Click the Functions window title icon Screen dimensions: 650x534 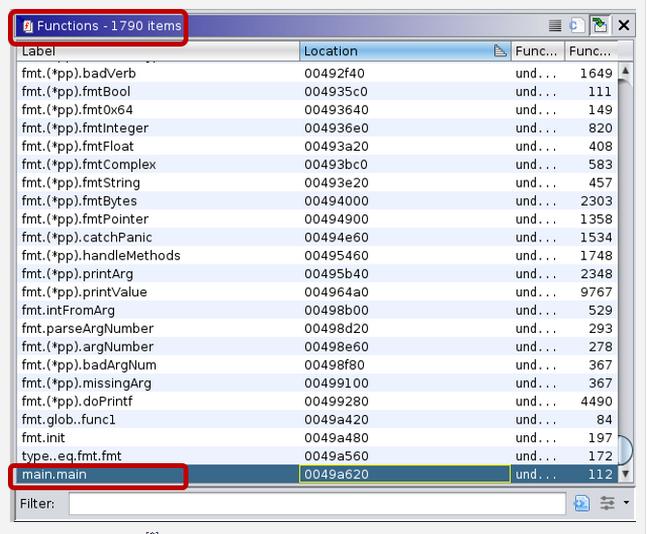tap(28, 26)
